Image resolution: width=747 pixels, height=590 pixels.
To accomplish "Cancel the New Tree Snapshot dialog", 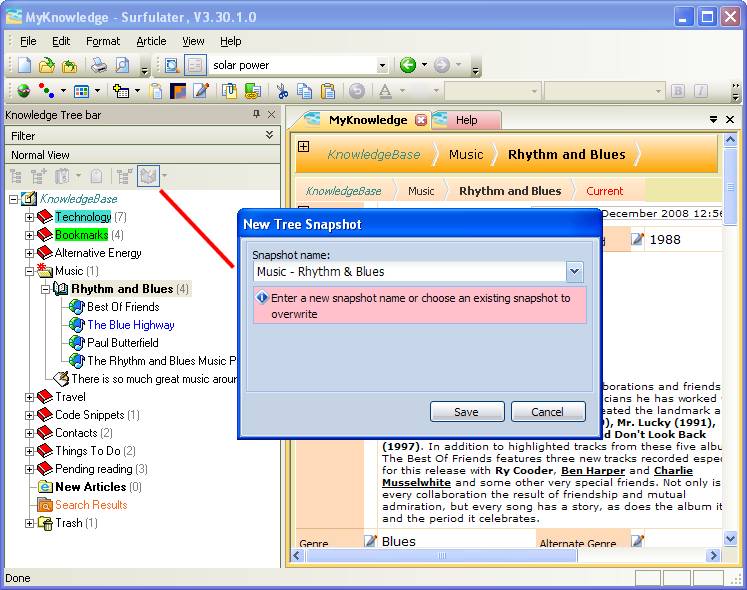I will click(x=547, y=412).
